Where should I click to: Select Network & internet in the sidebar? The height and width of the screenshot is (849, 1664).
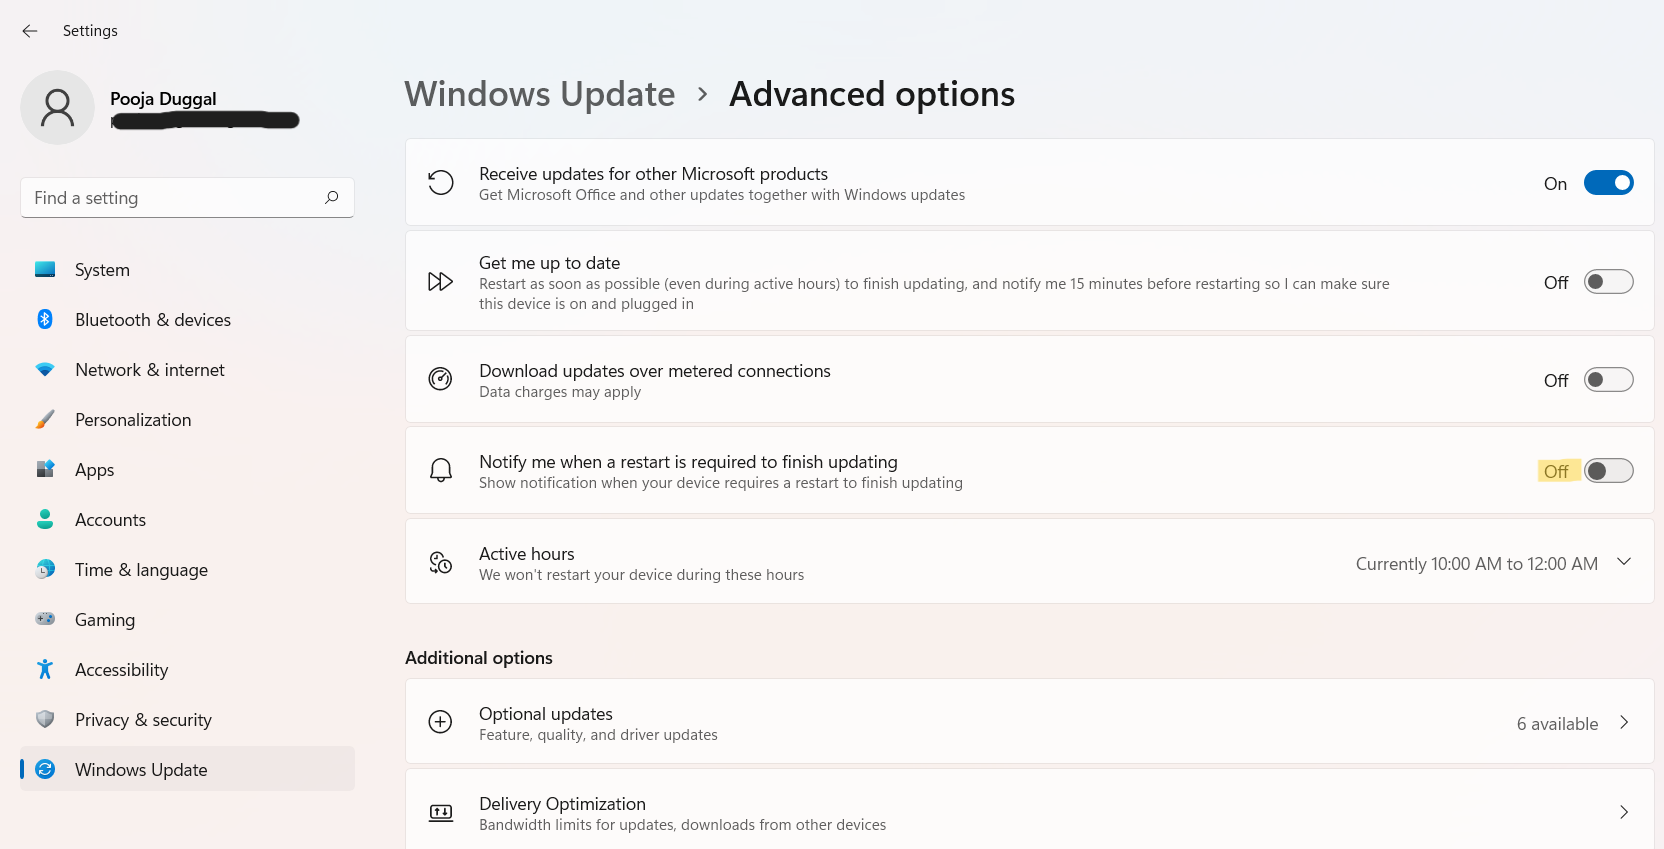click(x=150, y=370)
